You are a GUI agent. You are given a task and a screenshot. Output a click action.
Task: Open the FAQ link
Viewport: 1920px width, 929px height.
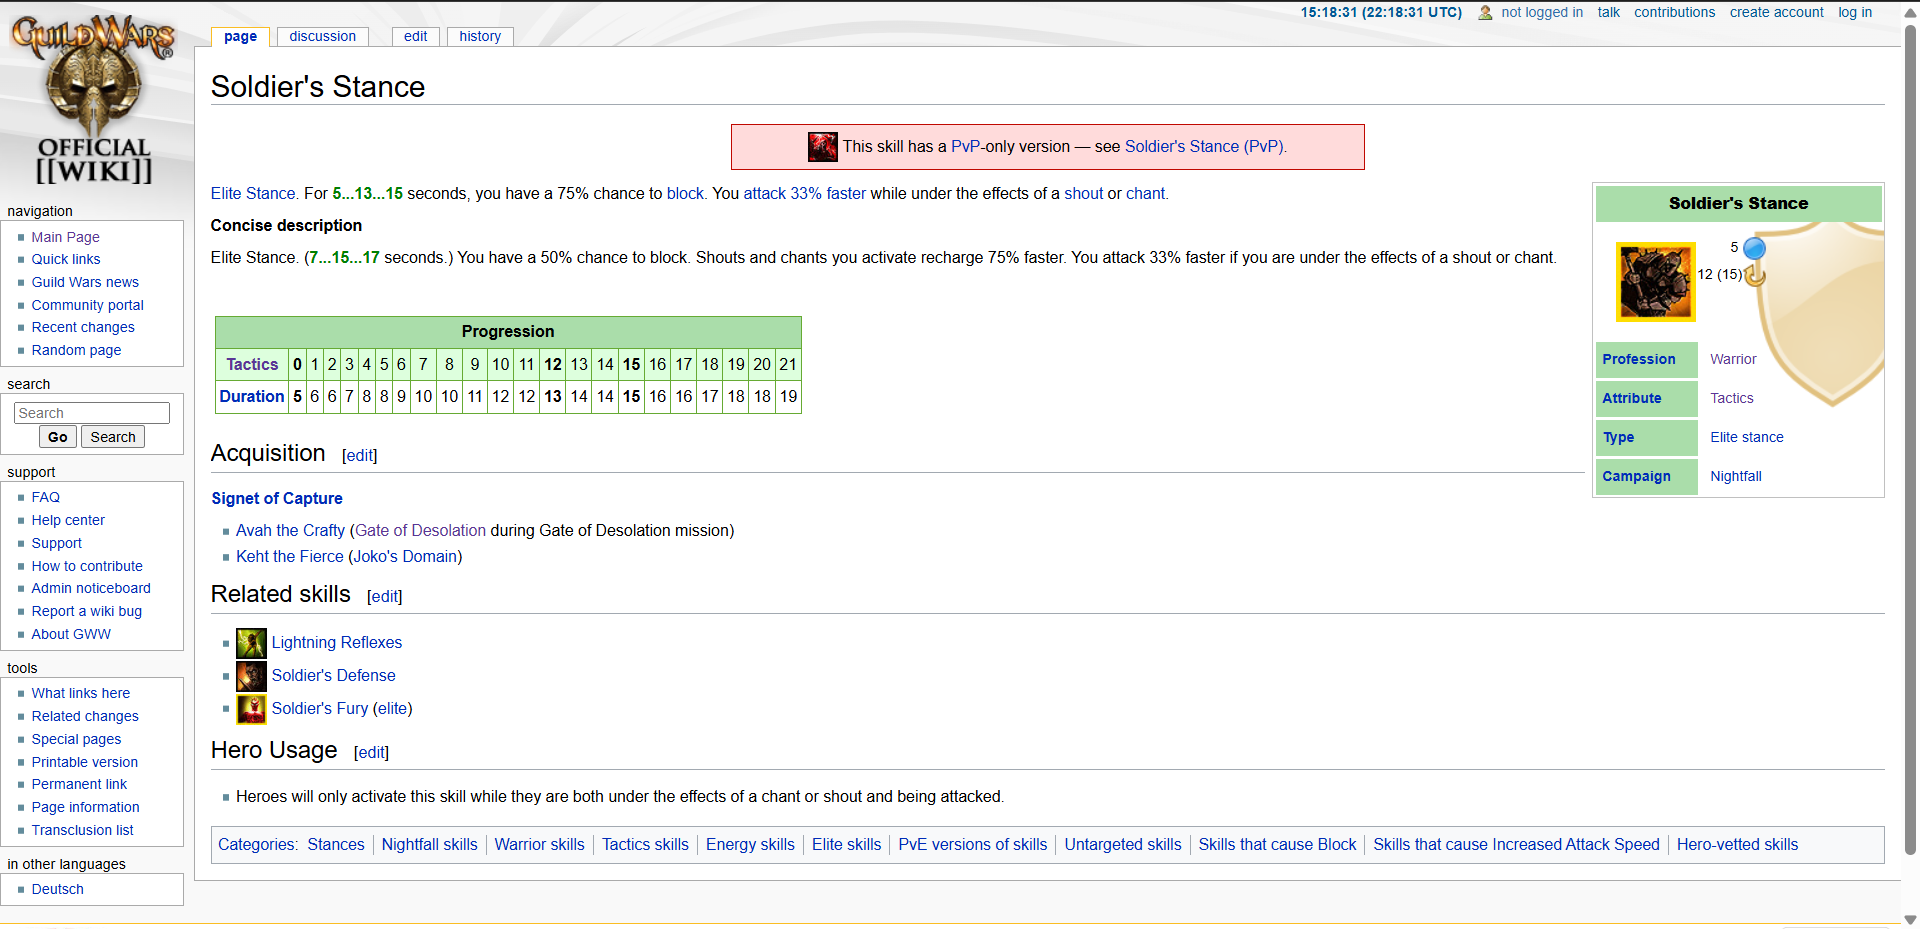coord(45,497)
